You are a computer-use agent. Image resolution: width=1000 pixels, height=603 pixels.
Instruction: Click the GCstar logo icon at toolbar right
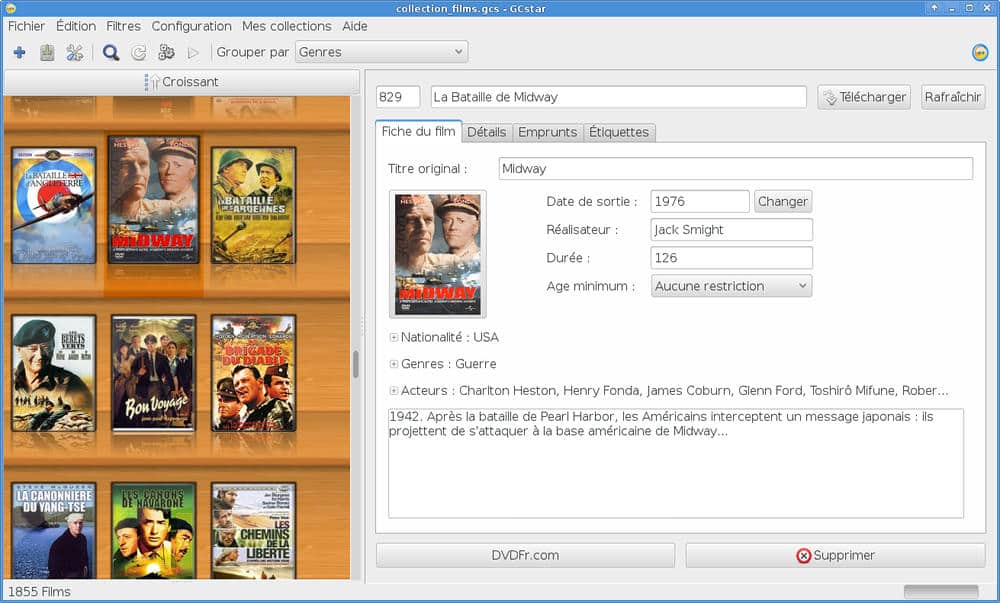pos(979,53)
